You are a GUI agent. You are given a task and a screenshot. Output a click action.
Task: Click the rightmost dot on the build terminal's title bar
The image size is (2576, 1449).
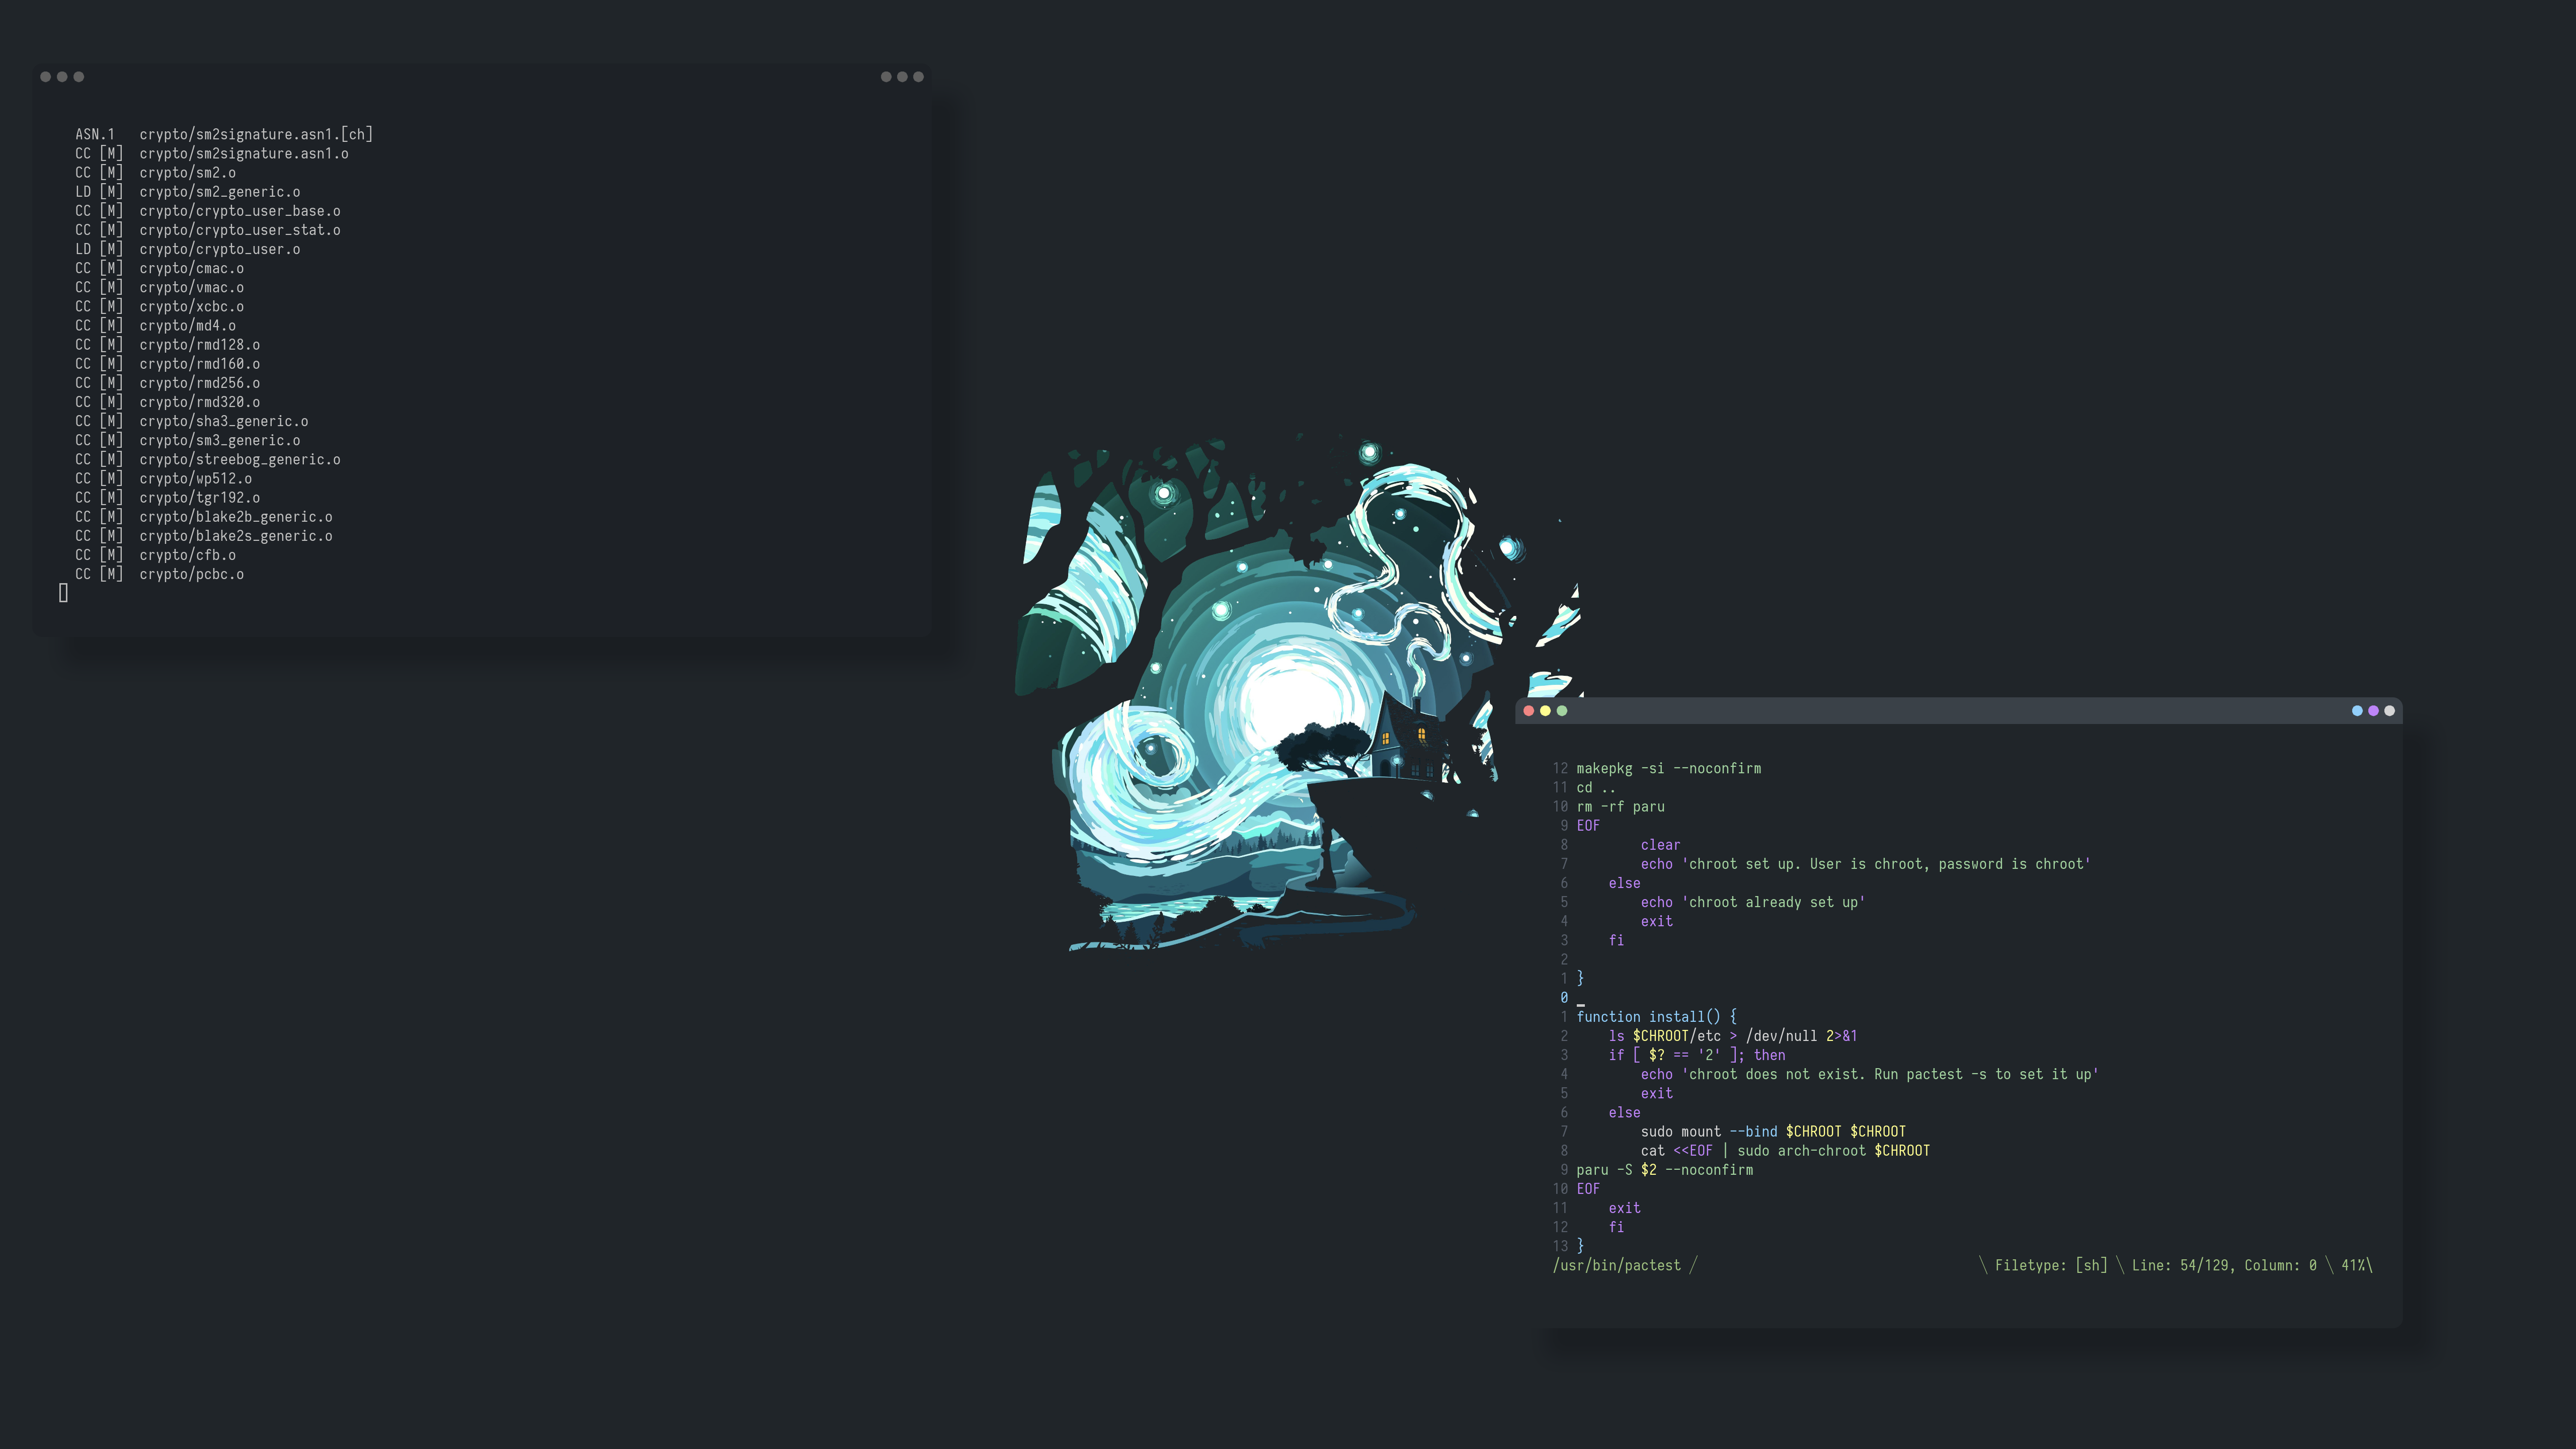918,77
